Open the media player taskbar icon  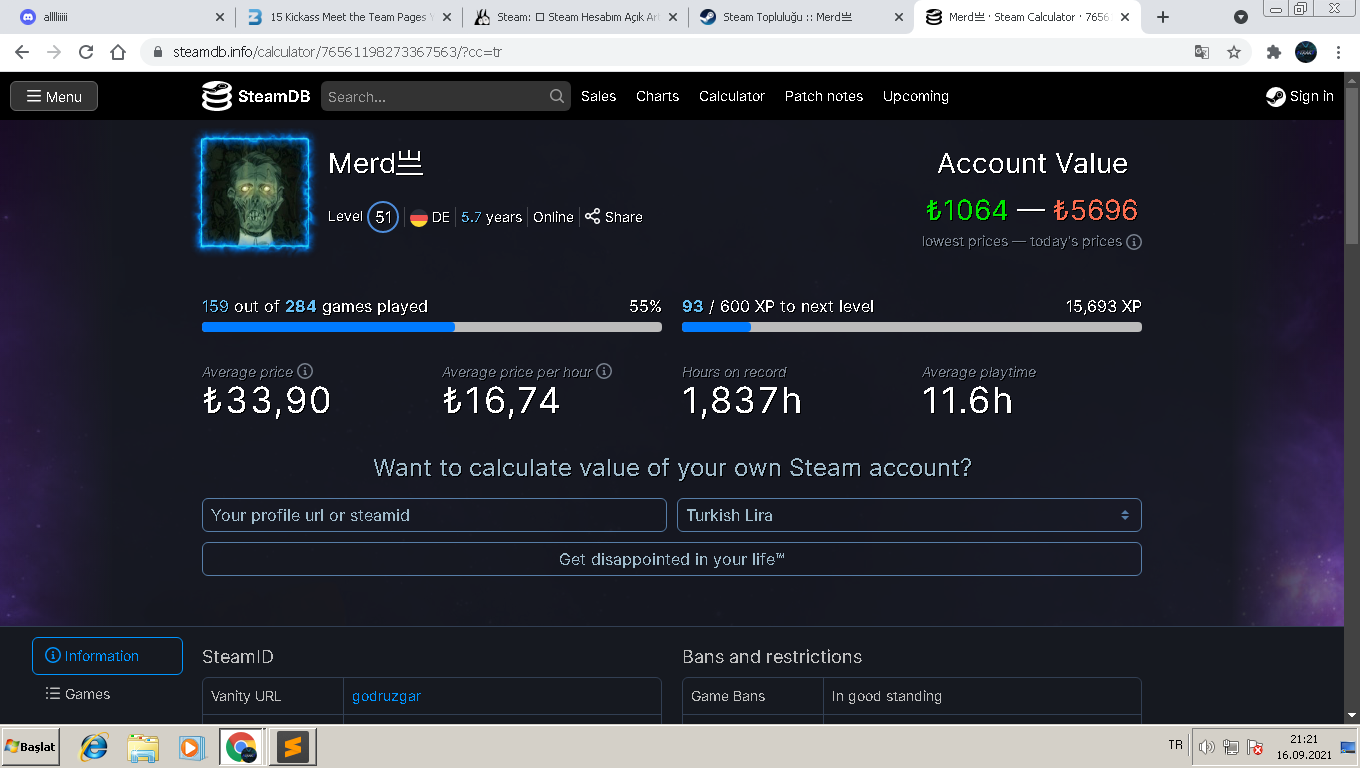pos(191,747)
